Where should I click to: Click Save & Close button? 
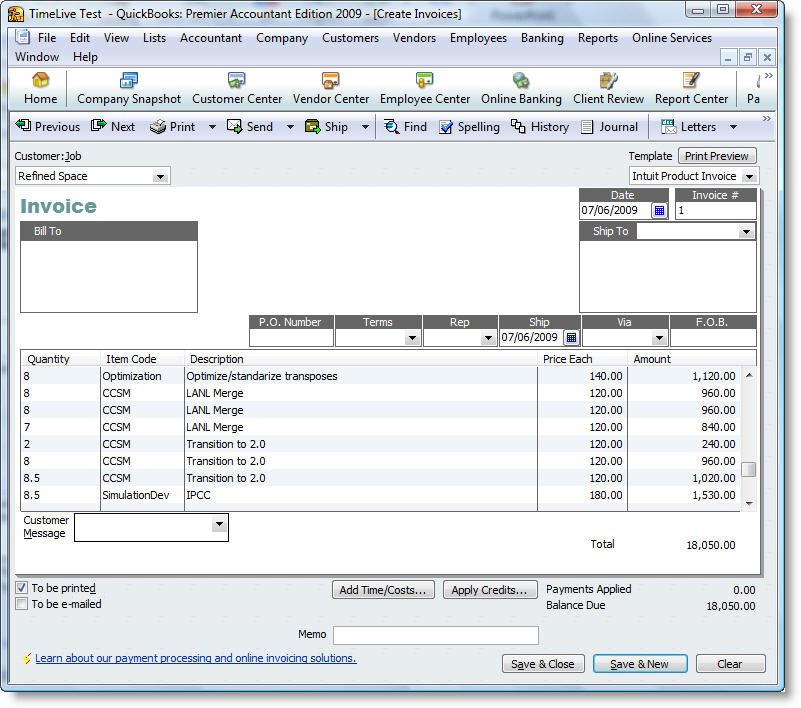(x=543, y=664)
